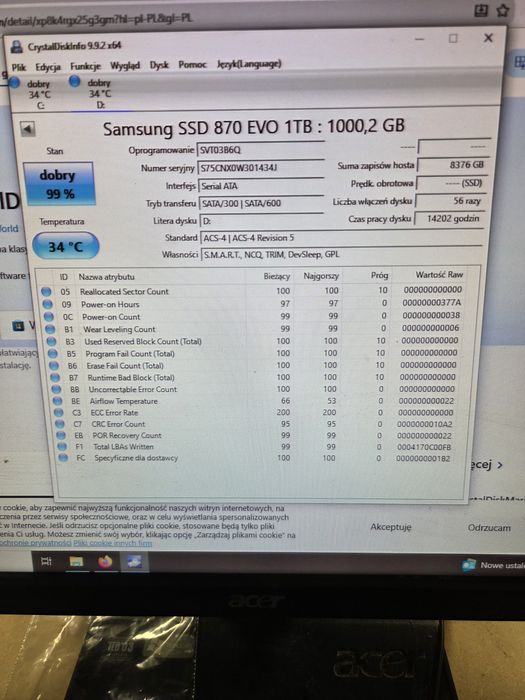Viewport: 525px width, 700px height.
Task: Select the Airflow Temperature attribute name
Action: point(124,401)
